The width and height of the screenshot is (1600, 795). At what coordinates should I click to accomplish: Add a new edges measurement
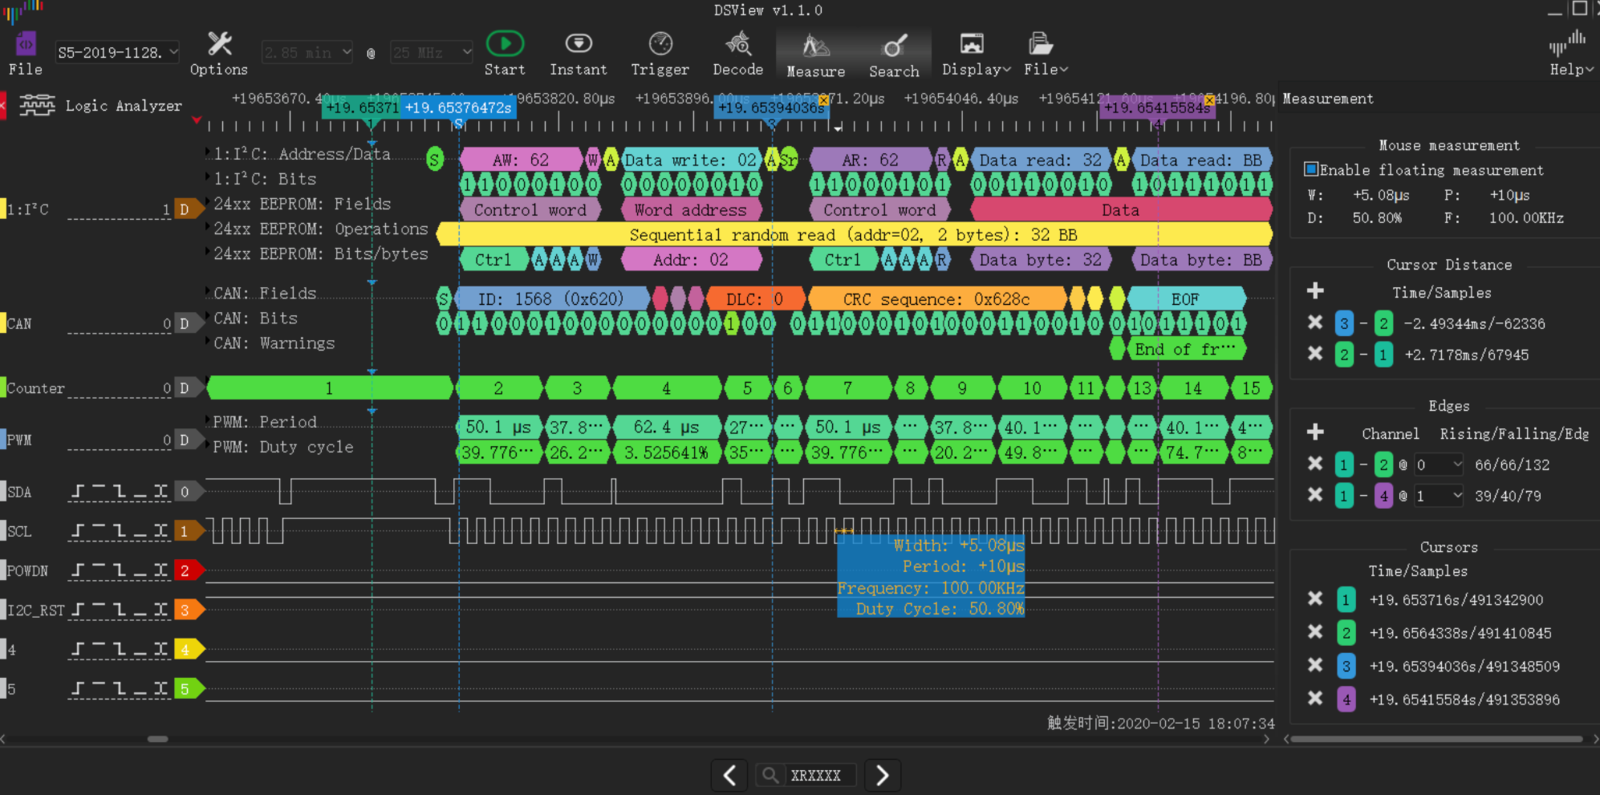tap(1315, 432)
